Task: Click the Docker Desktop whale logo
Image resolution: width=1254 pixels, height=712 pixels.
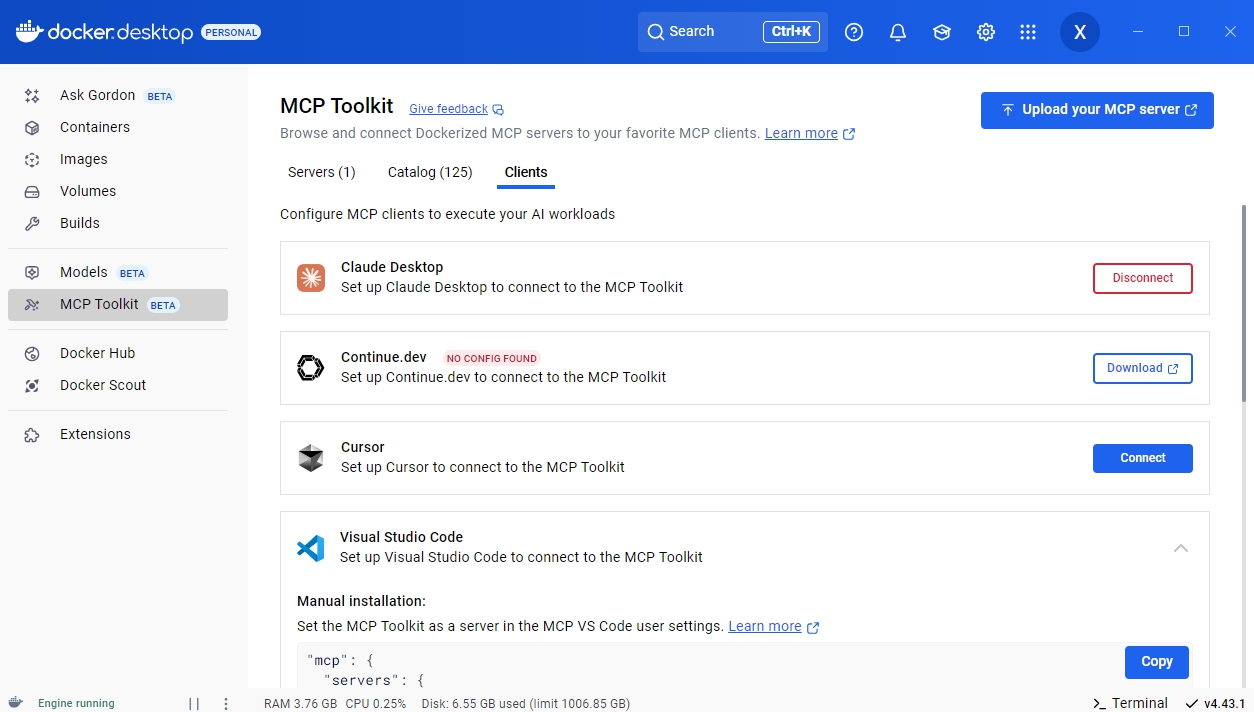Action: pyautogui.click(x=29, y=32)
